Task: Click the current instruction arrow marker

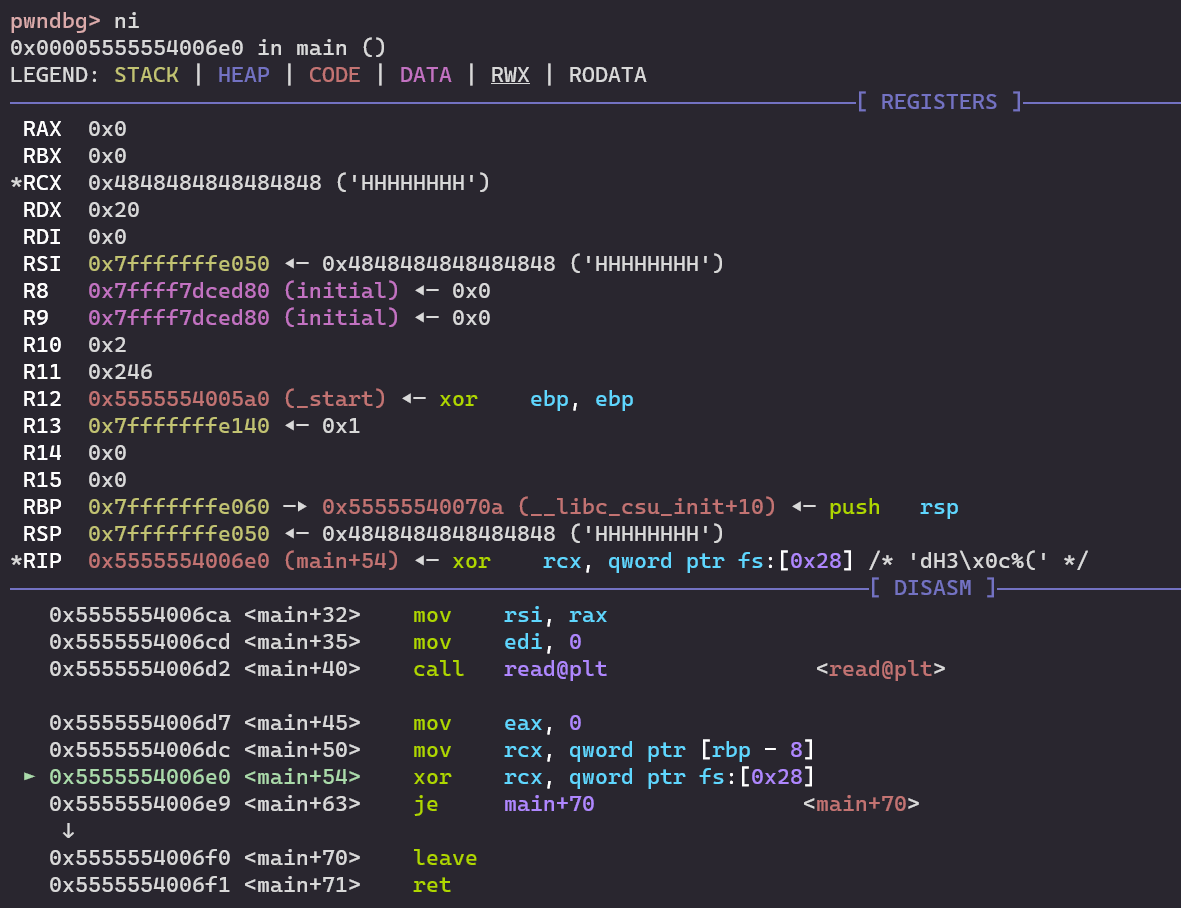Action: (29, 776)
